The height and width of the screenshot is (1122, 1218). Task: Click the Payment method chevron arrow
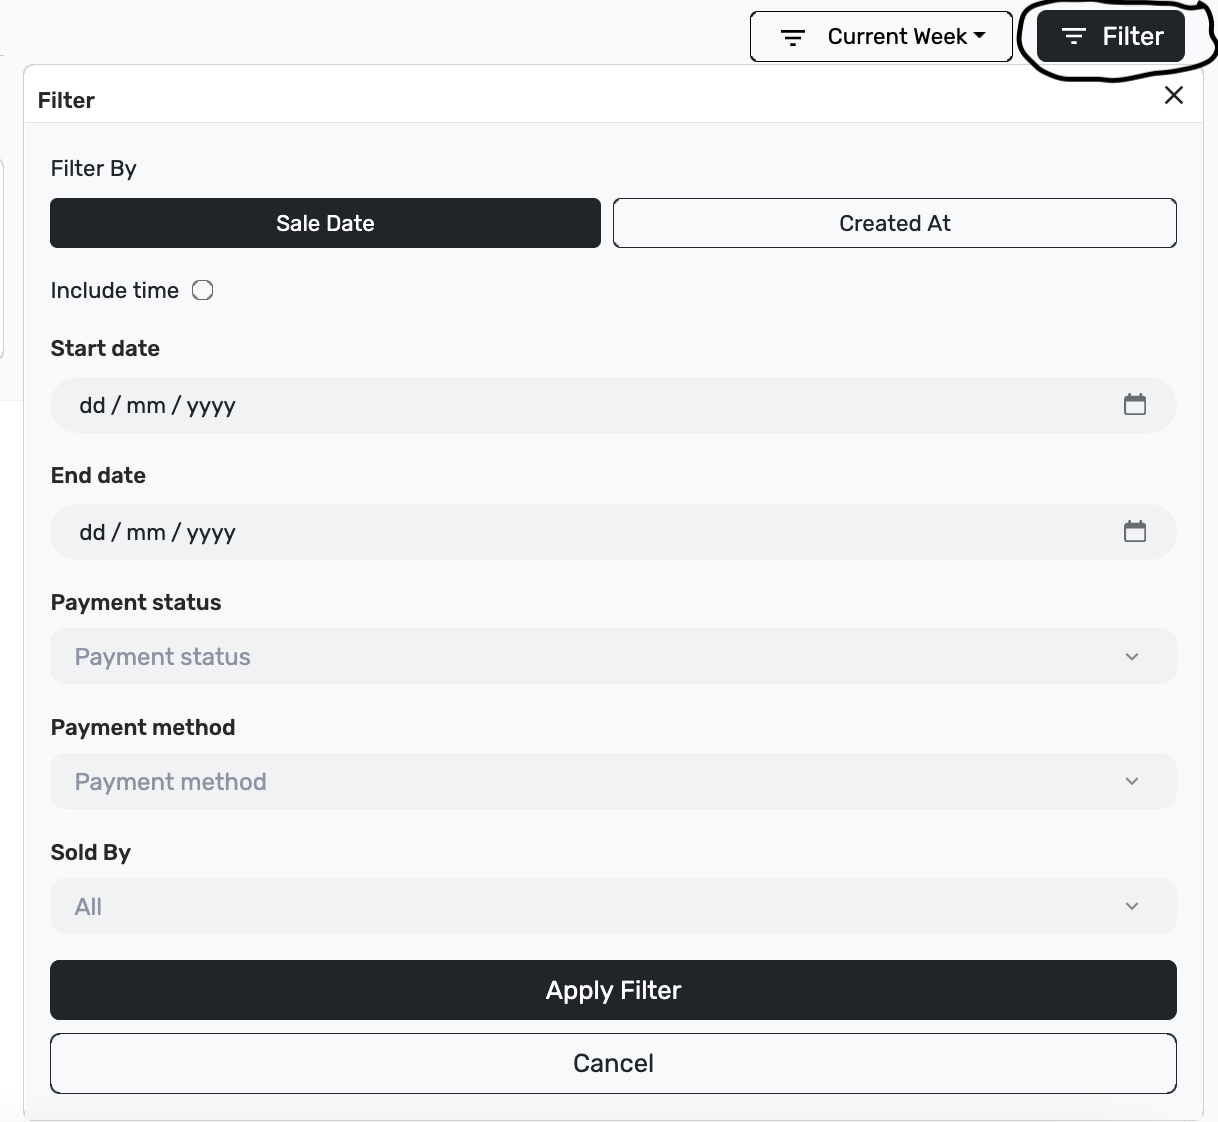(1132, 782)
